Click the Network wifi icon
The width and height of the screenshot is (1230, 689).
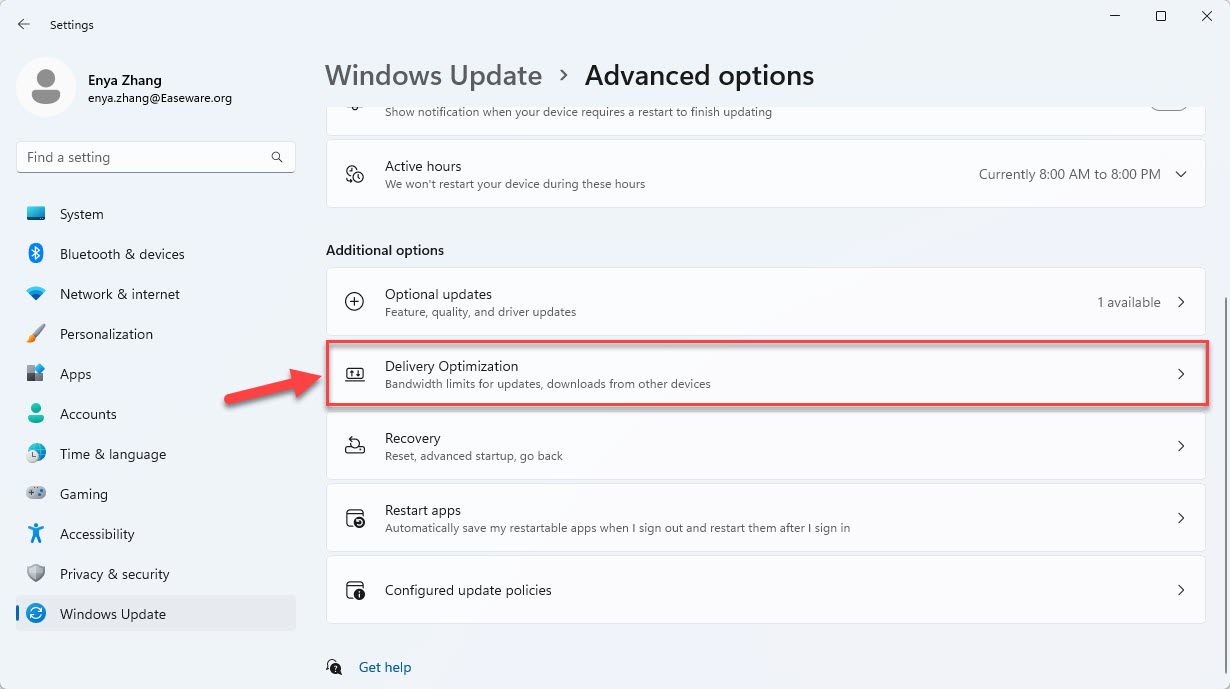[x=36, y=294]
